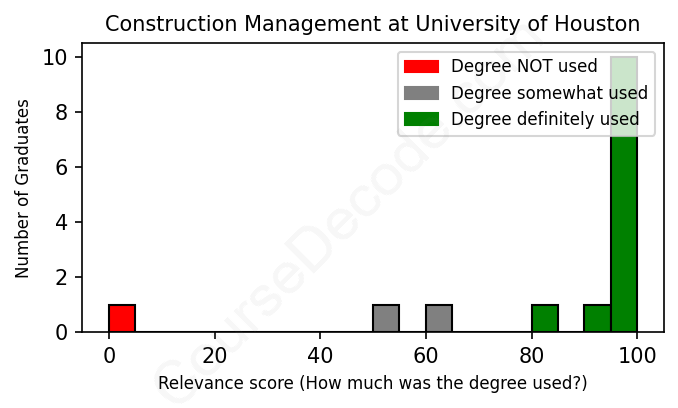Select the "Degree definitely used" legend label
Screen dimensions: 678x408
point(545,120)
